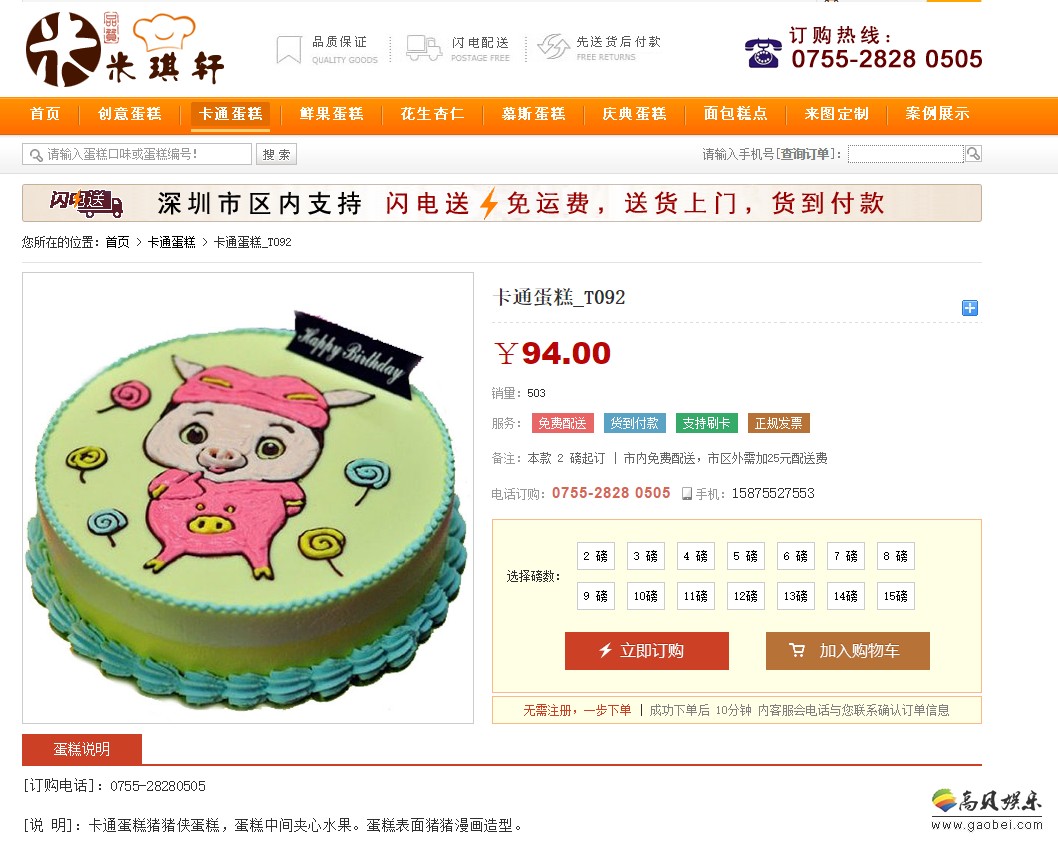Click the 立即订购 button
The width and height of the screenshot is (1058, 848).
coord(646,650)
